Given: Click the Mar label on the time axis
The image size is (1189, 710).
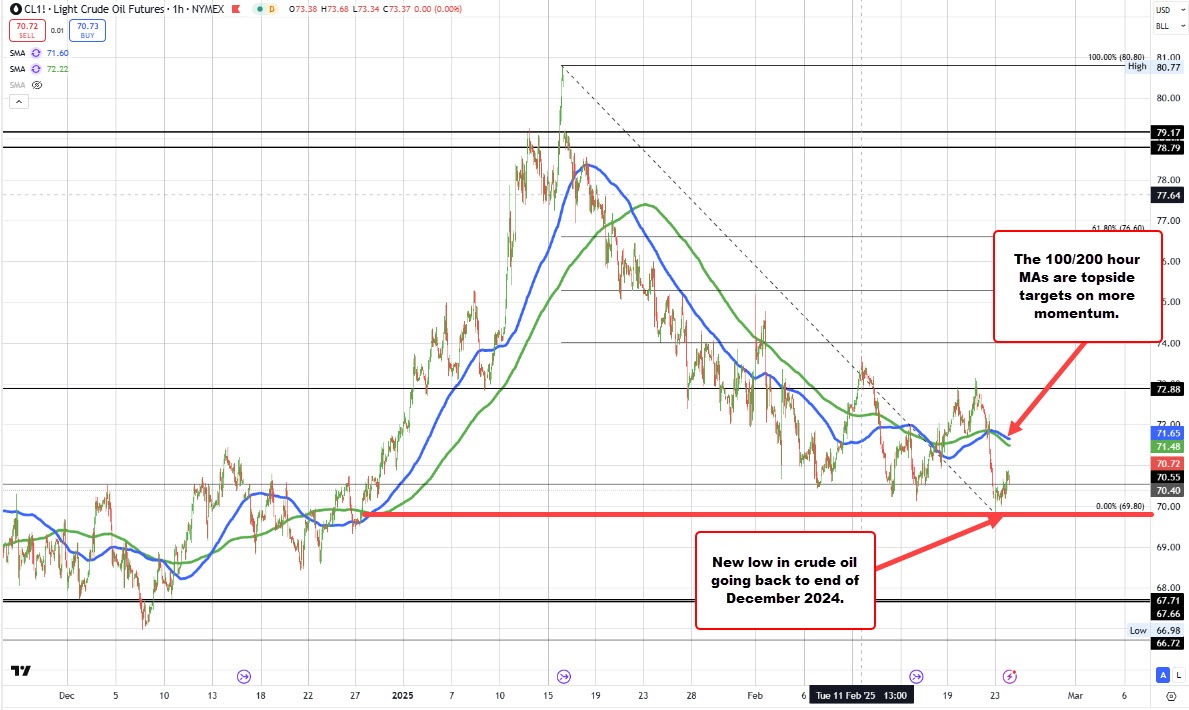Looking at the screenshot, I should [x=1074, y=696].
